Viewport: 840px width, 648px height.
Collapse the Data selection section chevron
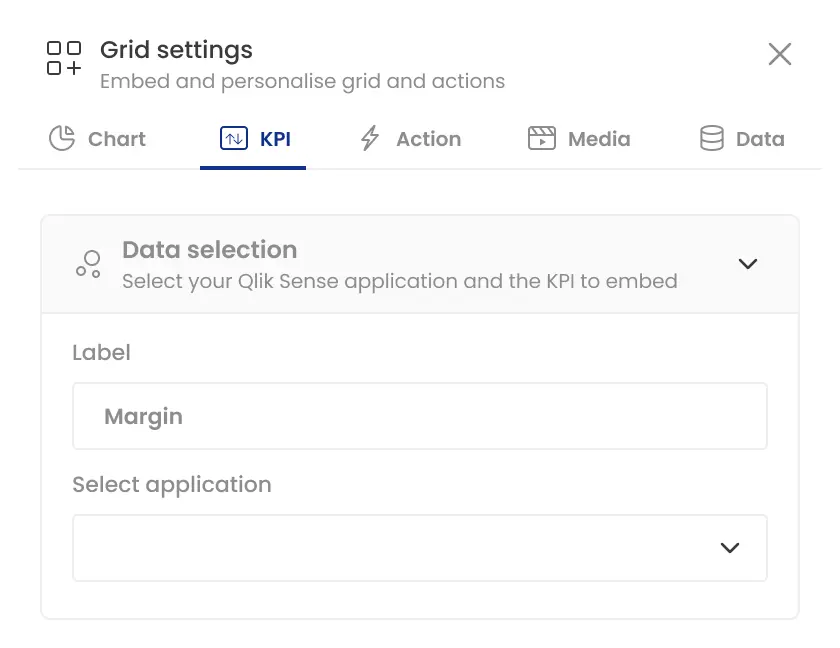(748, 263)
